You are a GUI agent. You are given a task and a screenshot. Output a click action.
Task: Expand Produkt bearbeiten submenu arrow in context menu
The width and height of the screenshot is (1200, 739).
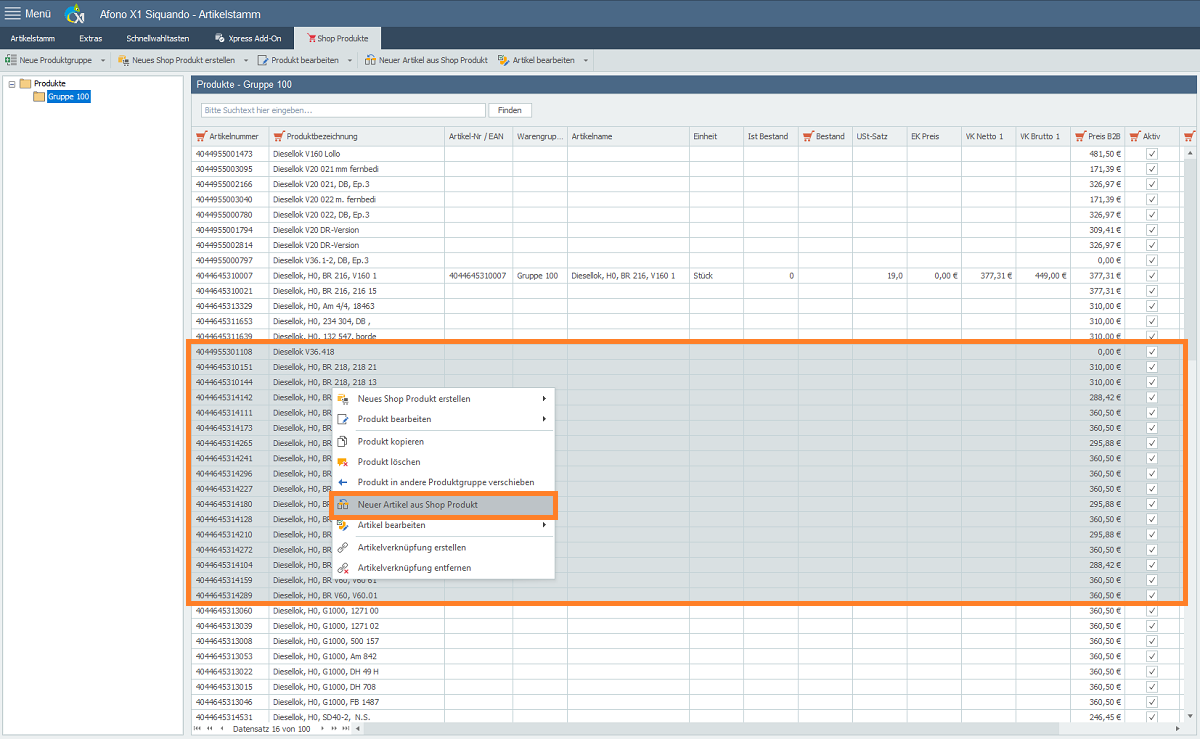(544, 418)
